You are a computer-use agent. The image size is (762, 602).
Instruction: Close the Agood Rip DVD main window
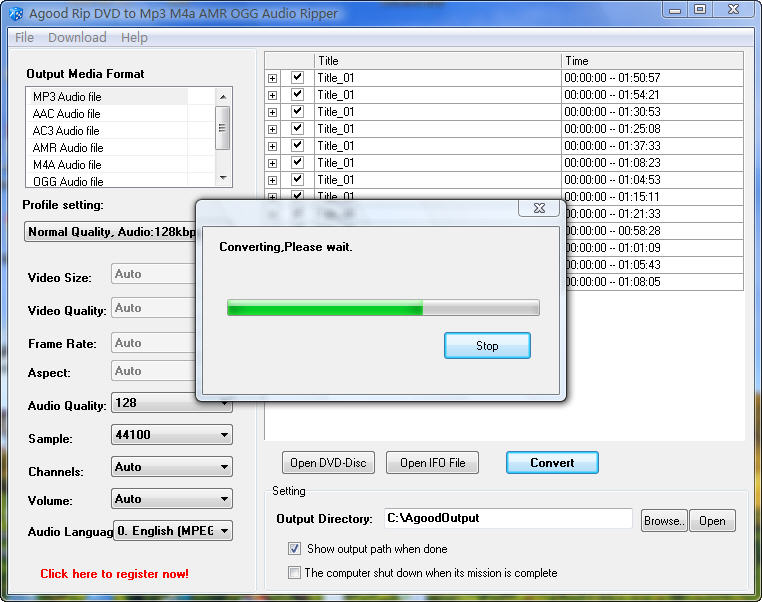[x=733, y=10]
